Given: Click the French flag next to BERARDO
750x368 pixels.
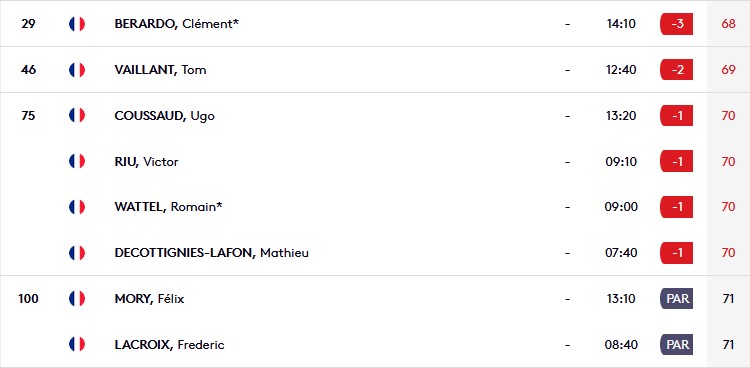Looking at the screenshot, I should [x=77, y=24].
